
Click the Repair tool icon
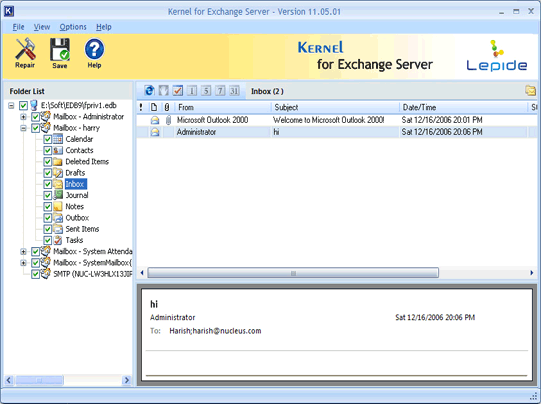click(25, 49)
